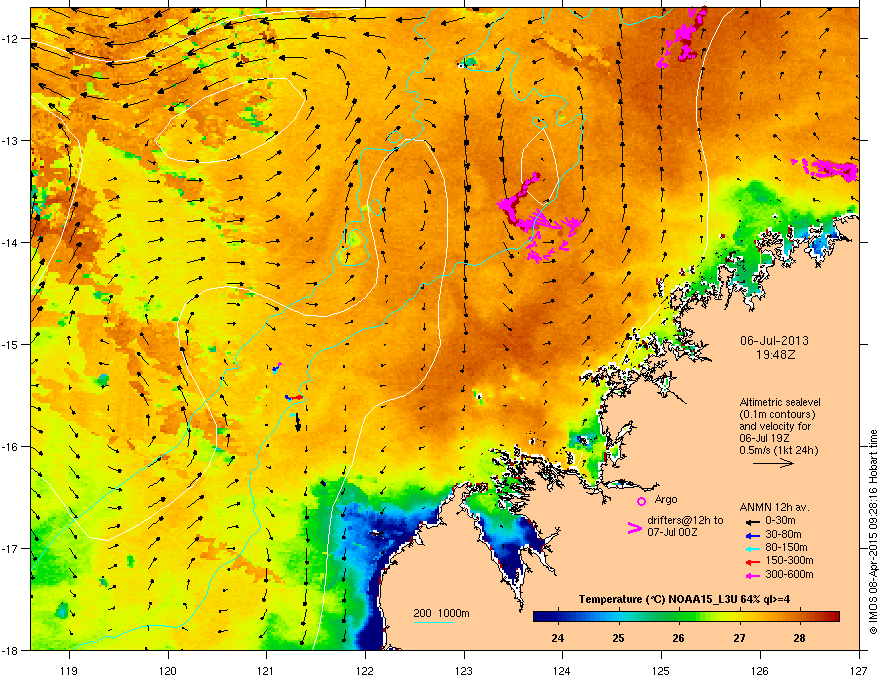Click the longitude axis label 122
Image resolution: width=880 pixels, height=680 pixels.
365,670
